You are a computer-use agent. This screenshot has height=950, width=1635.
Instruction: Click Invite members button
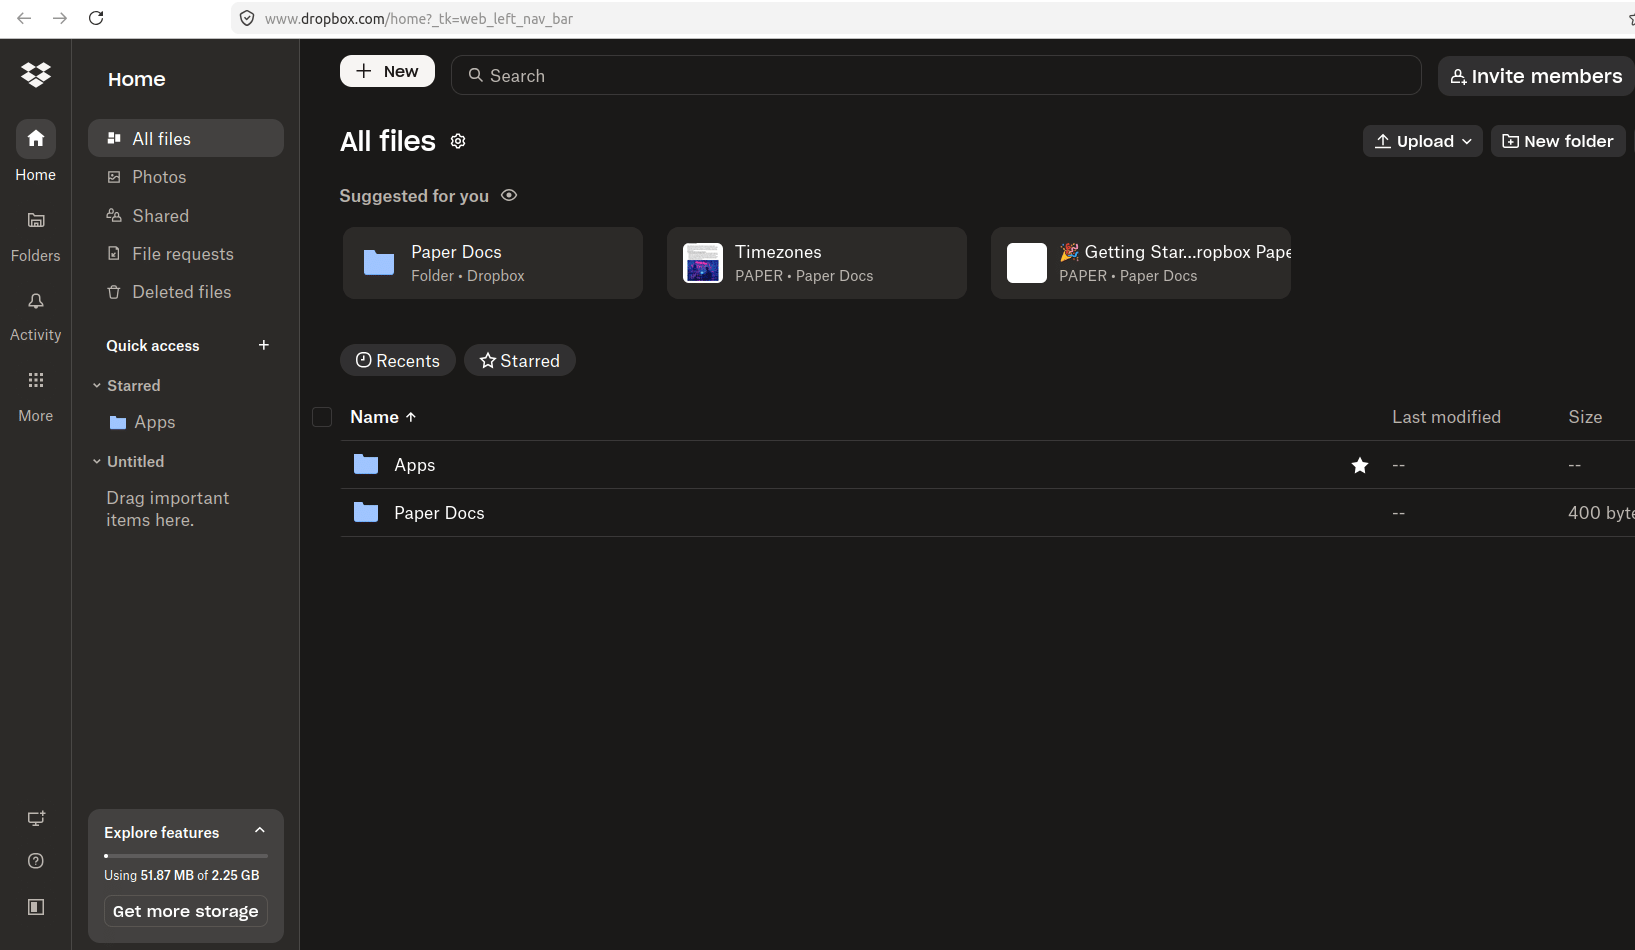tap(1536, 76)
